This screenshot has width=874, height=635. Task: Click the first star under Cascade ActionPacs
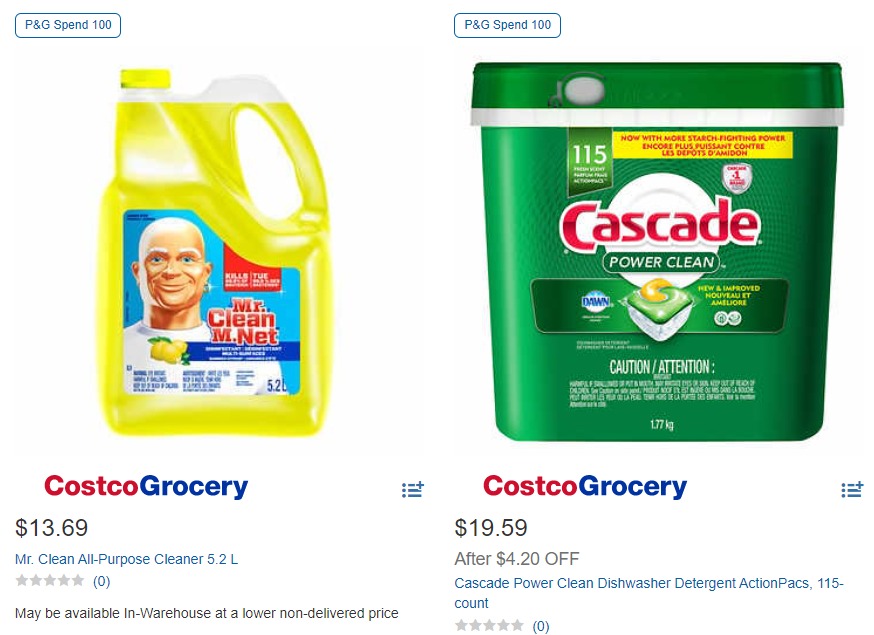(x=461, y=626)
